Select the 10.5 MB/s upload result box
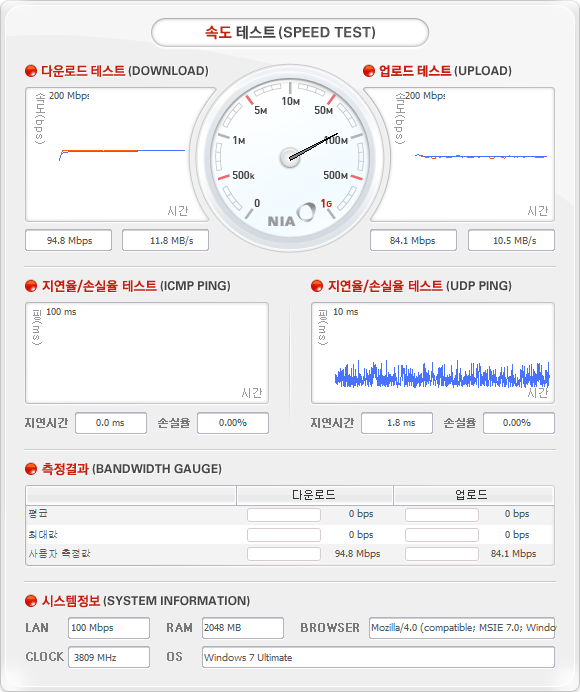Screen dimensions: 580x692 tap(512, 241)
